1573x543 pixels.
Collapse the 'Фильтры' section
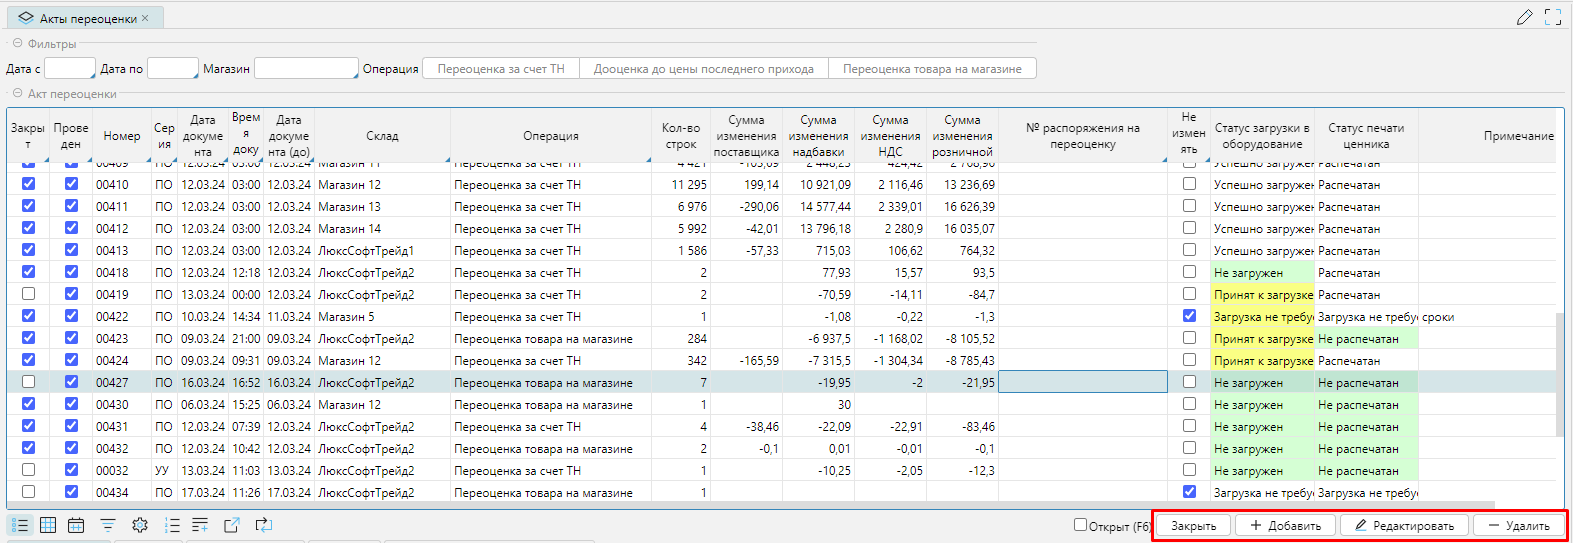(18, 44)
